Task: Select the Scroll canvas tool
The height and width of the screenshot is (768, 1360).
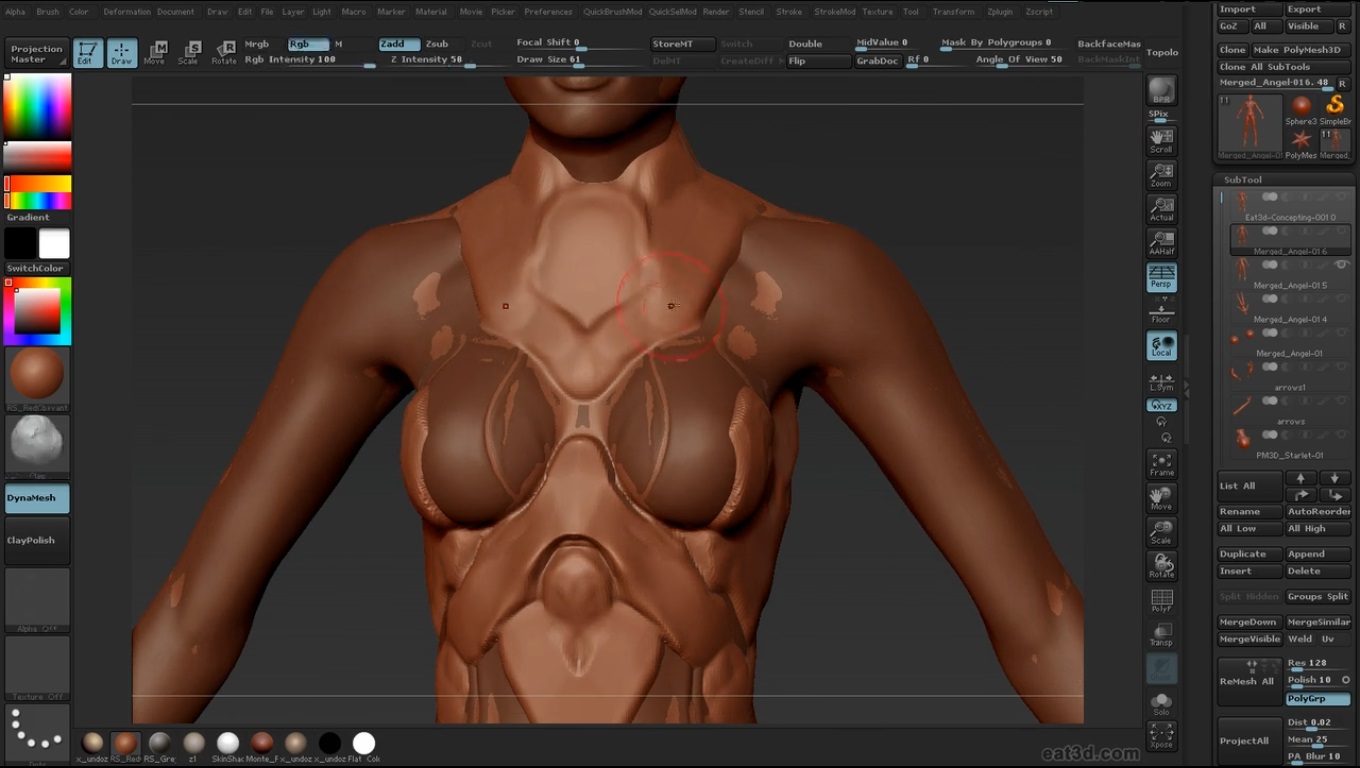Action: coord(1161,140)
